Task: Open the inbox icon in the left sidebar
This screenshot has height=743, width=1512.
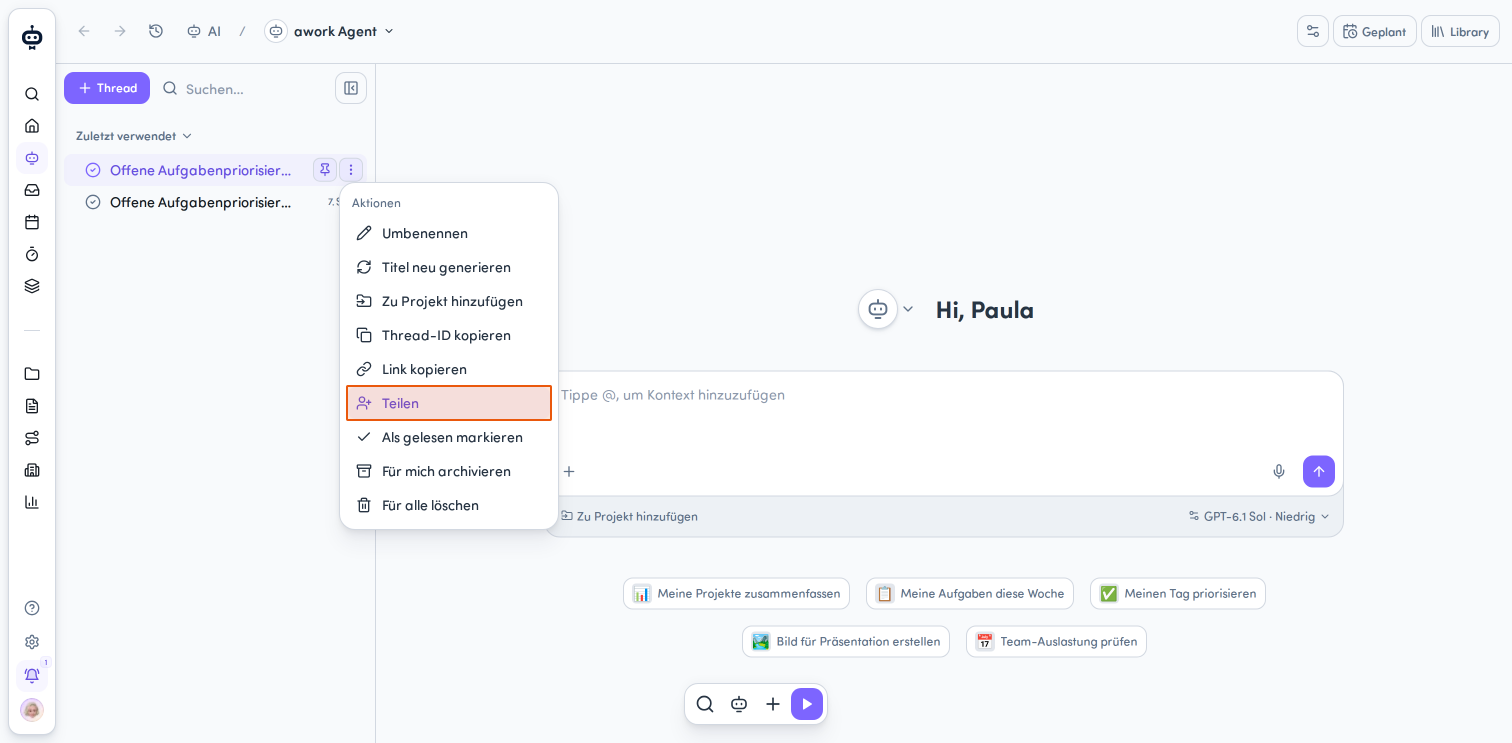Action: (32, 190)
